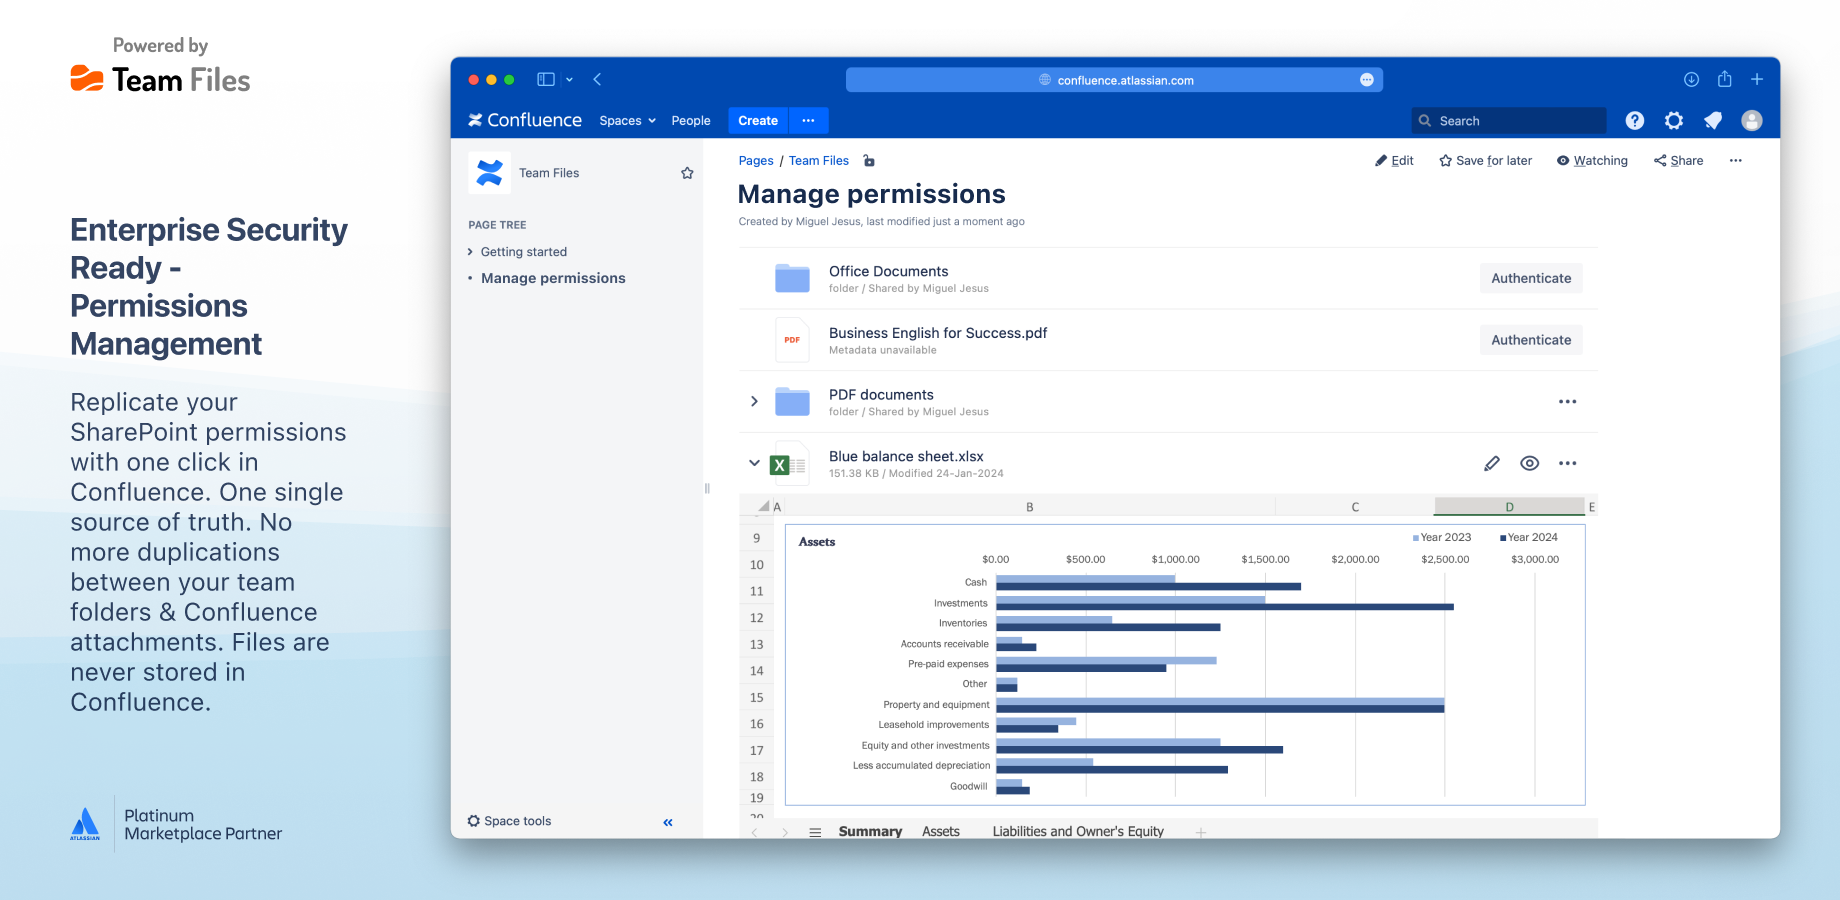The height and width of the screenshot is (900, 1840).
Task: Switch to the Assets sheet tab
Action: 940,831
